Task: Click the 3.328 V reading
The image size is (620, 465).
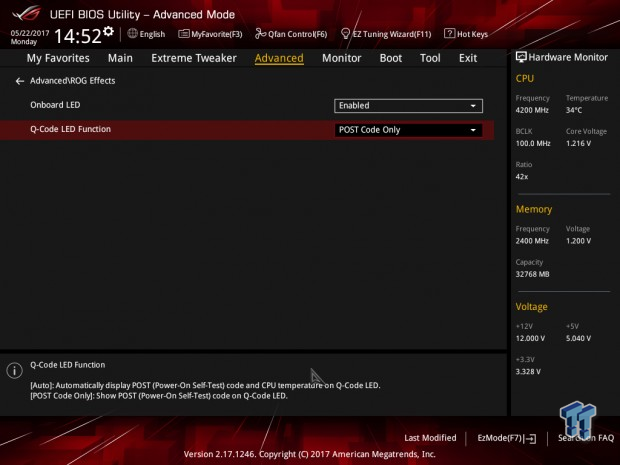Action: pos(528,371)
